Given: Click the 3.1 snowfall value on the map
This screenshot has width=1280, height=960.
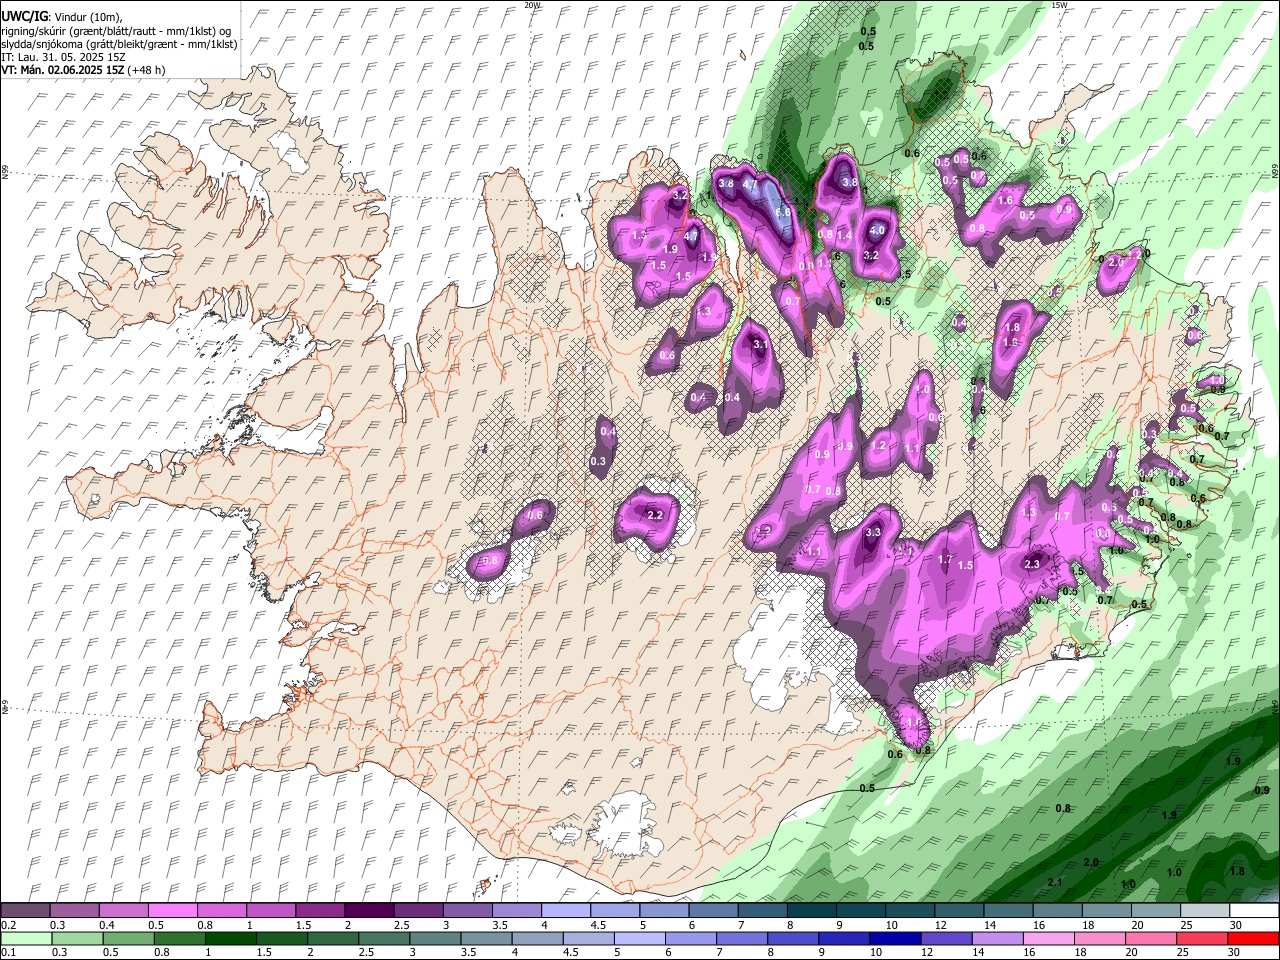Looking at the screenshot, I should (760, 344).
